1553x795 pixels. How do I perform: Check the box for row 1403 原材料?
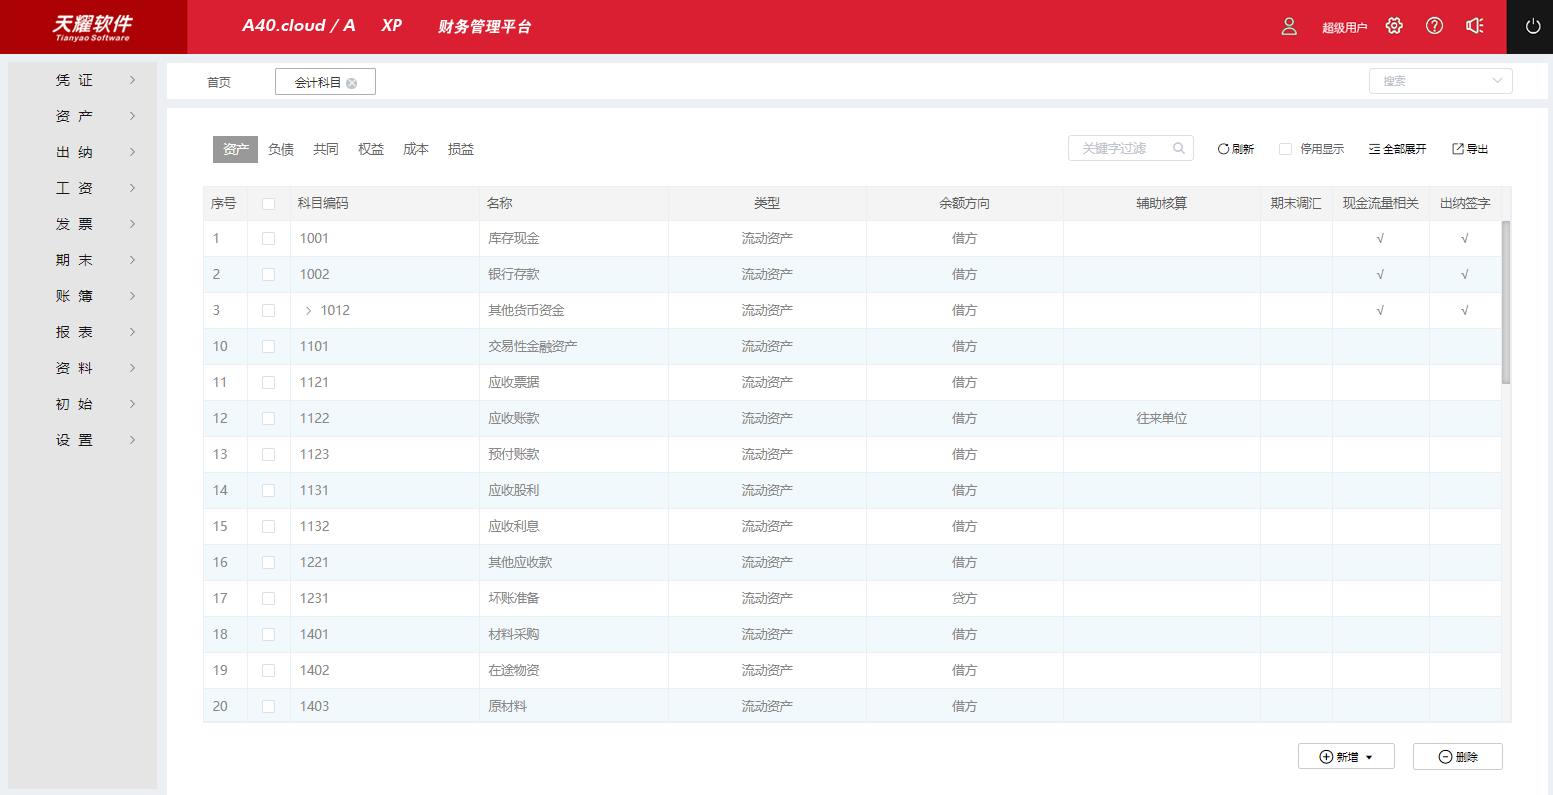point(268,707)
